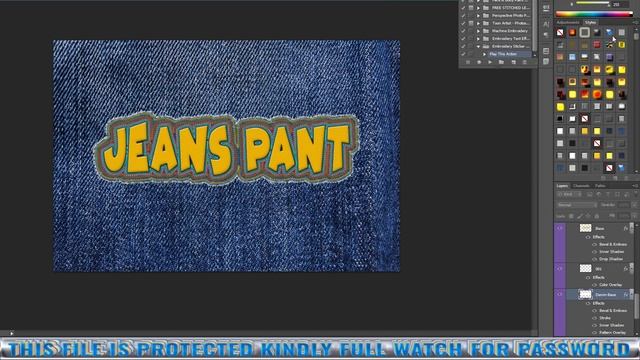The image size is (640, 360).
Task: Click delete trash icon in Actions panel
Action: point(524,62)
